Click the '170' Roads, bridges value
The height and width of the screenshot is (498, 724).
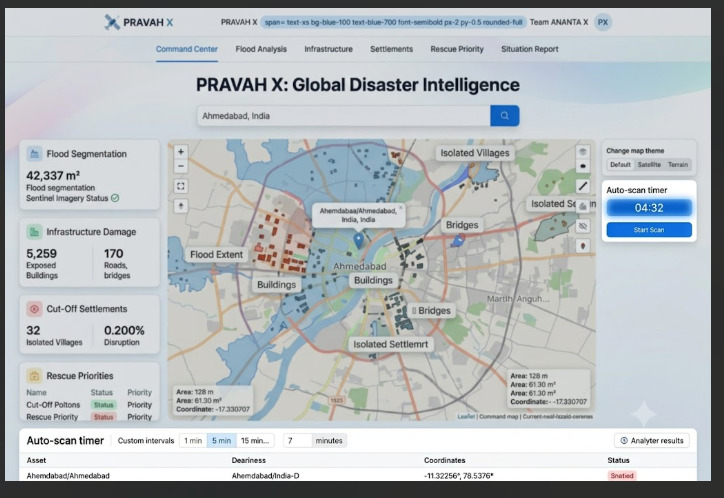pyautogui.click(x=114, y=253)
